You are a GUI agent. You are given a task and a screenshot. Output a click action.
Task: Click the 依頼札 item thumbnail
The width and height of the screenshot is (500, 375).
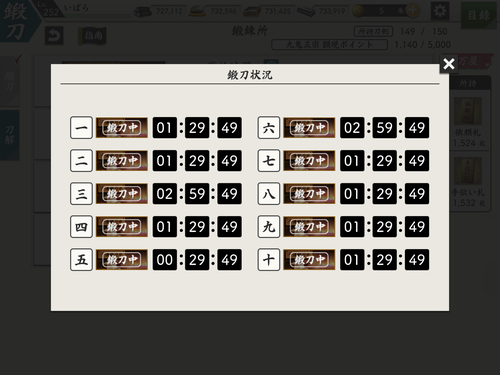(x=468, y=112)
